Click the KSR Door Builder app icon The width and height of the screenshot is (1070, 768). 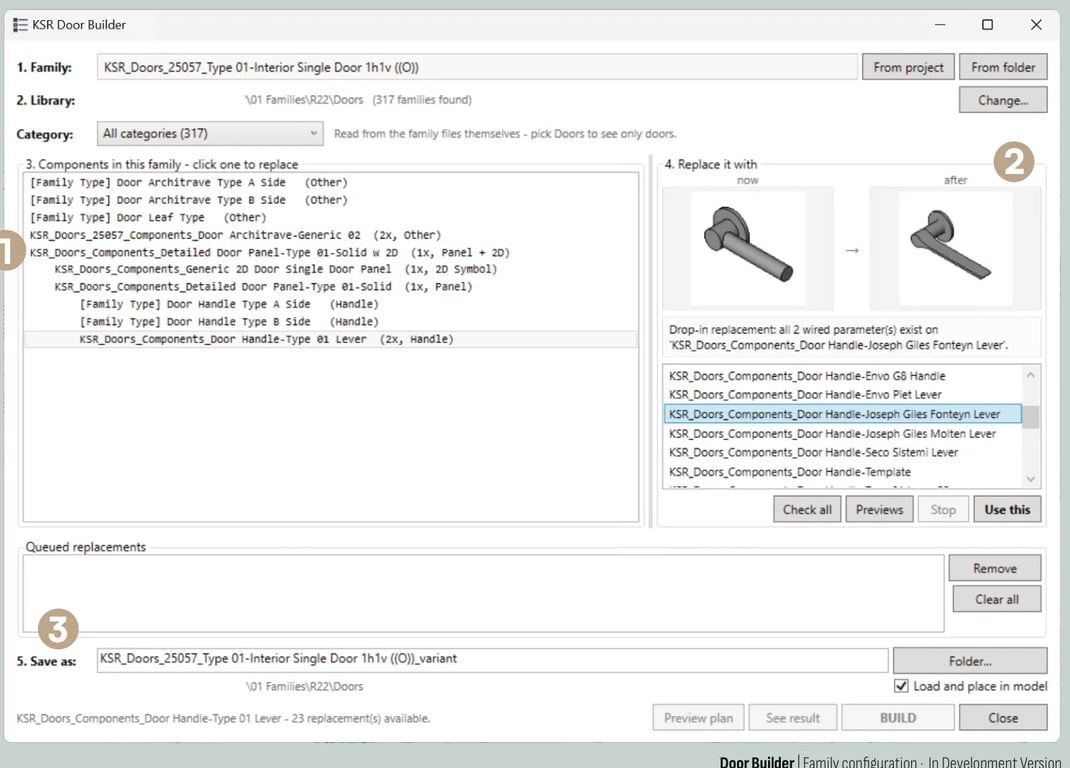(20, 25)
